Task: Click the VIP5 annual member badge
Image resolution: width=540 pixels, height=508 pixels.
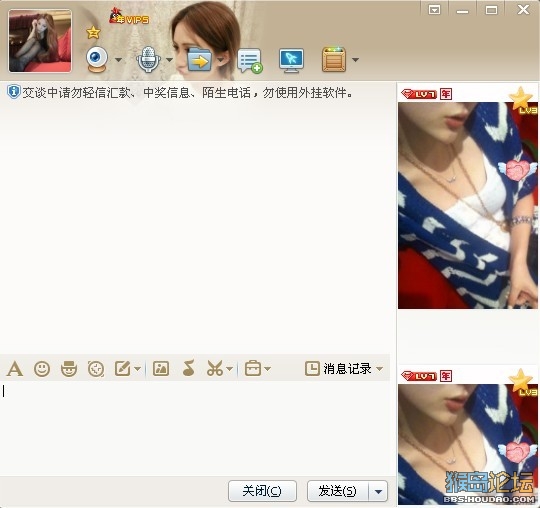Action: [x=129, y=17]
